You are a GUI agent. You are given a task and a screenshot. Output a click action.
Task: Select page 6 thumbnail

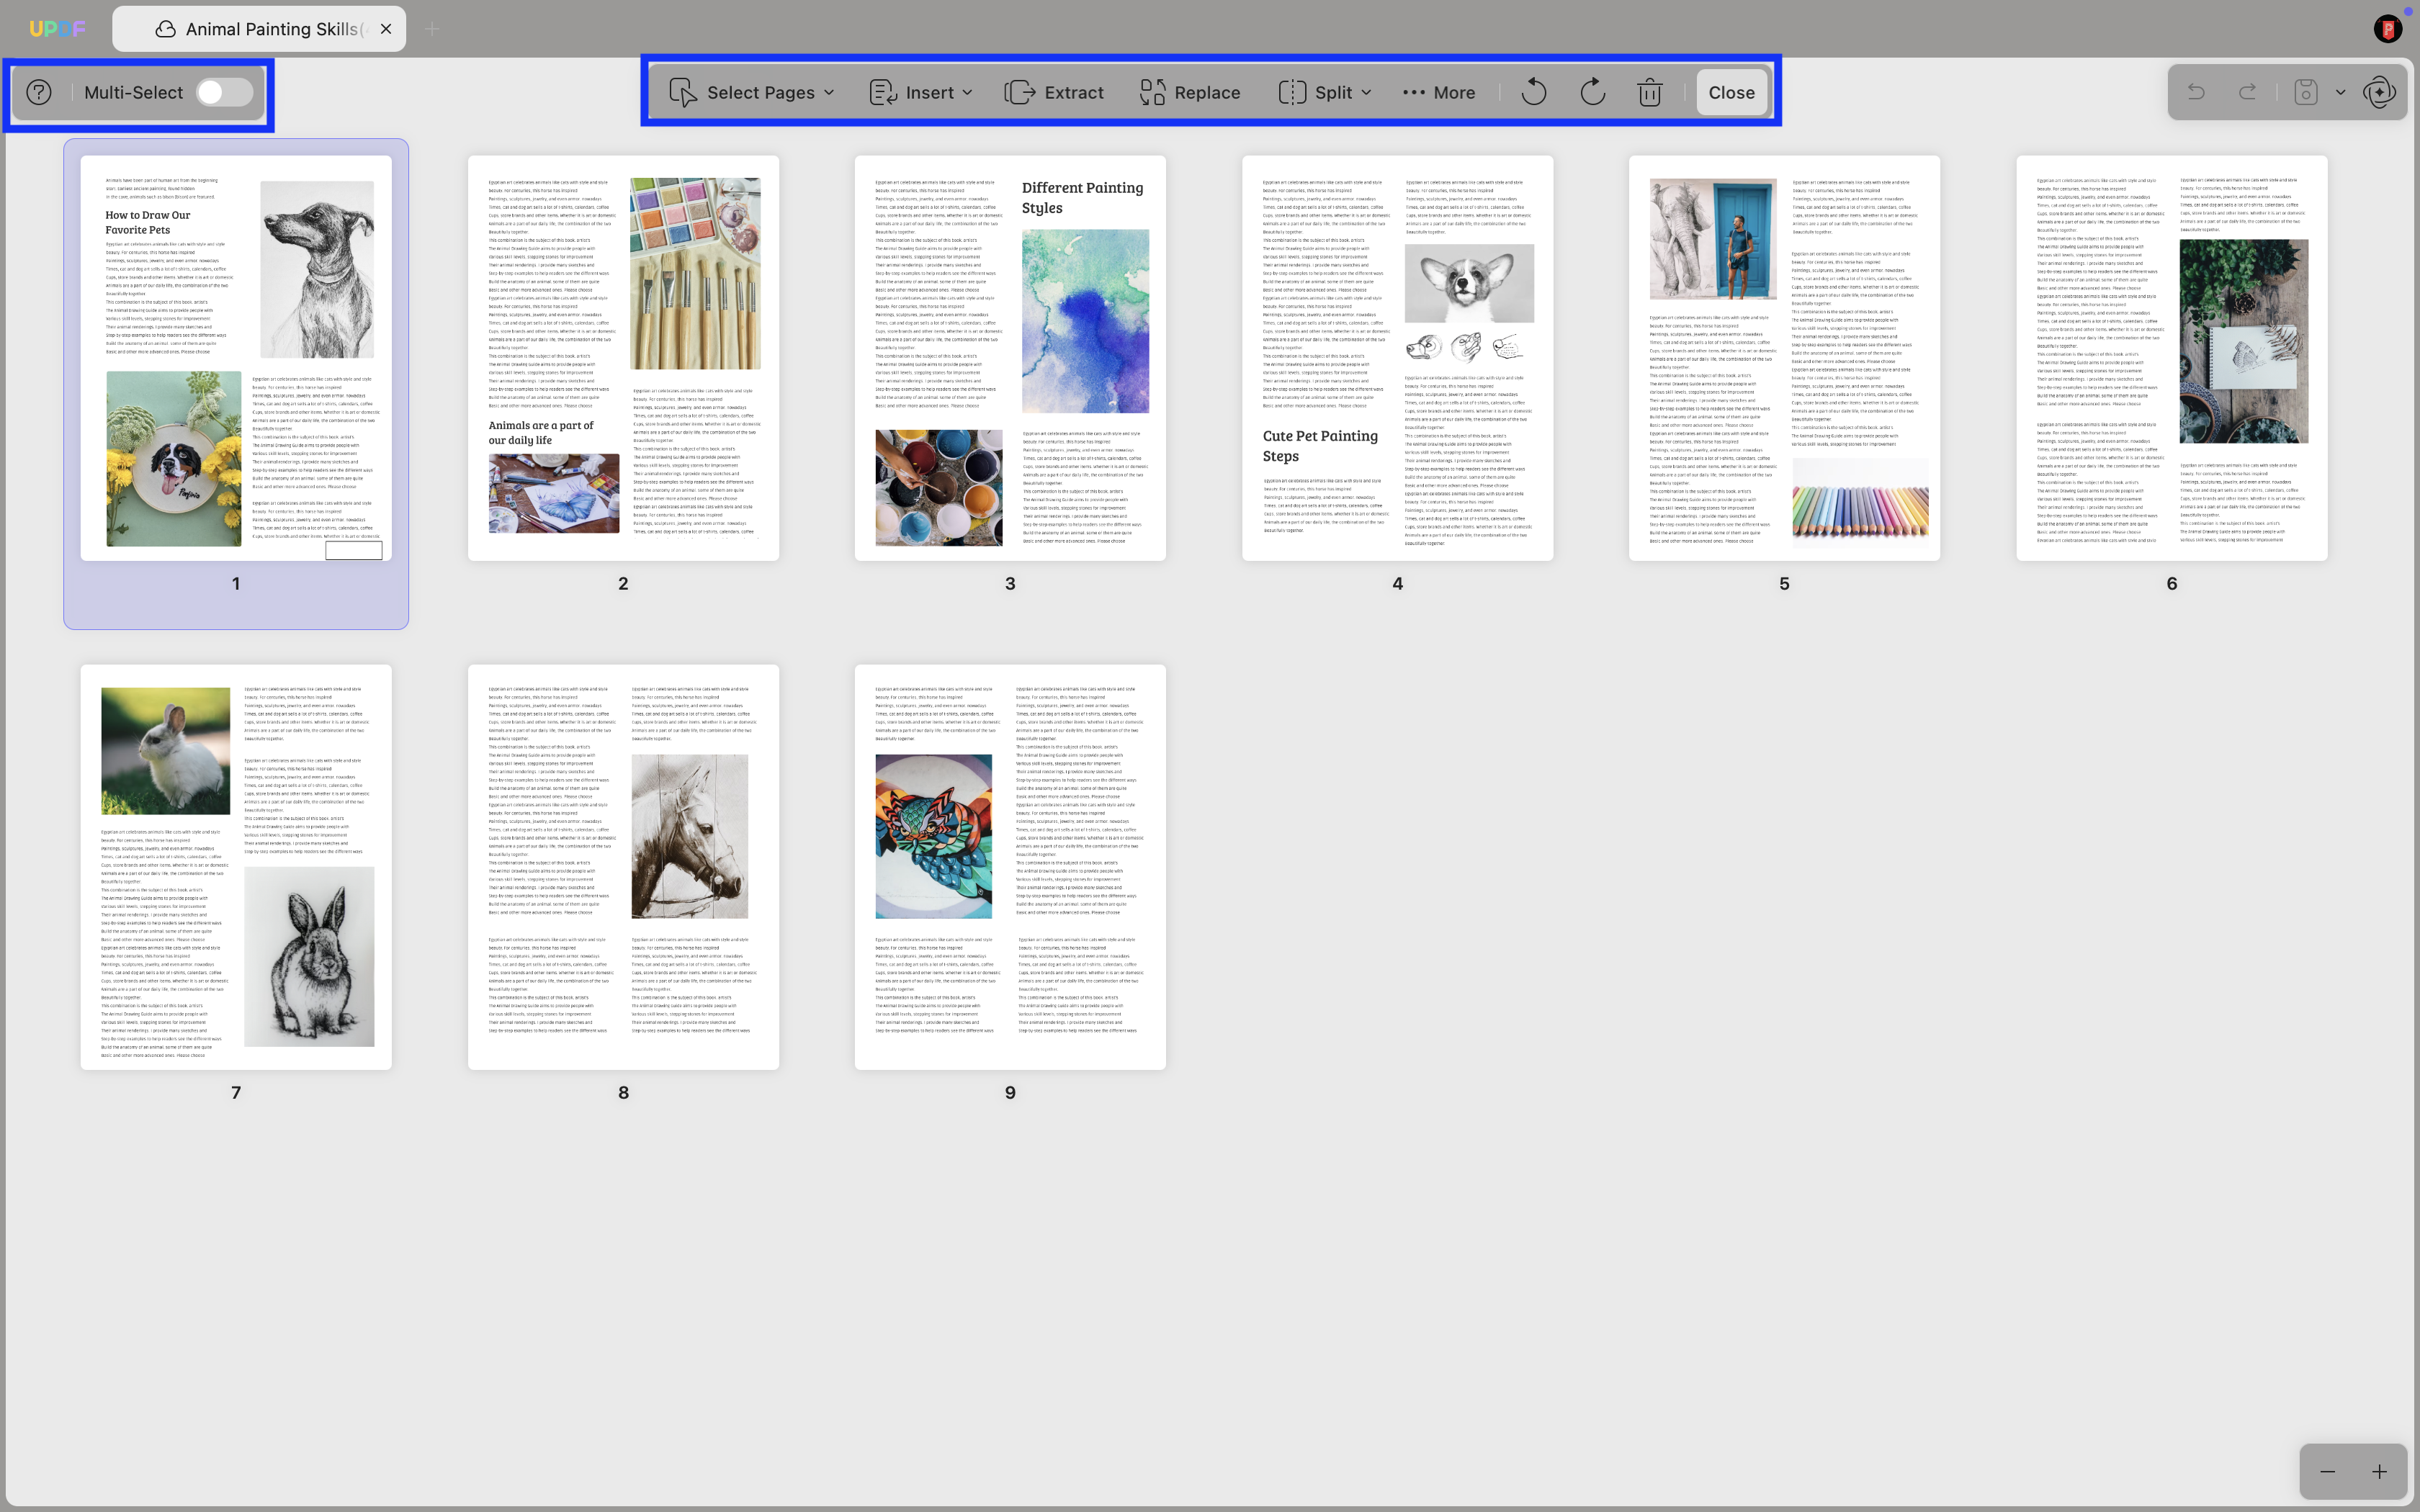tap(2172, 357)
